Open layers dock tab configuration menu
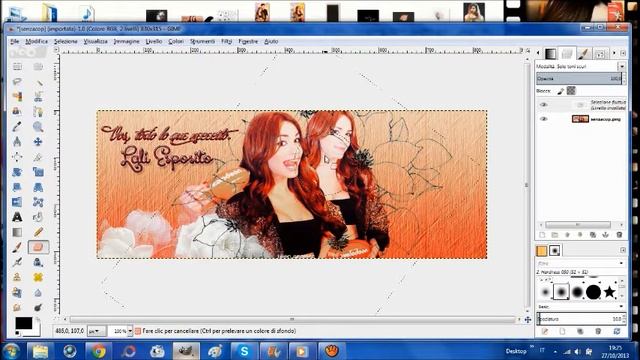 pos(623,53)
